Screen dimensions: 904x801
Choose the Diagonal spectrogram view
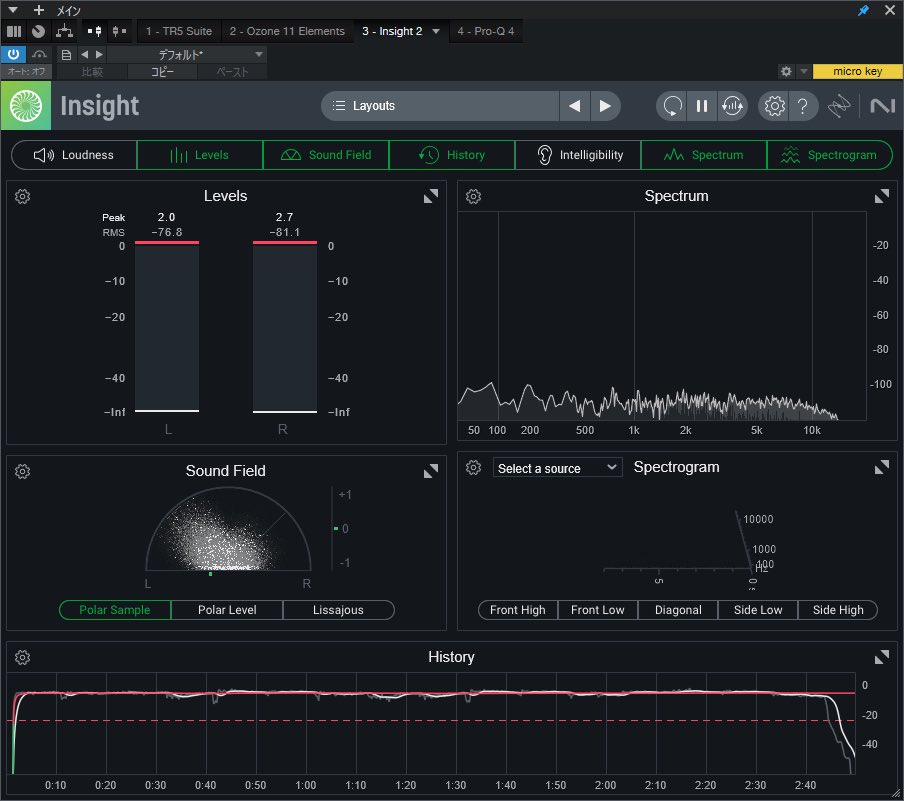point(677,610)
